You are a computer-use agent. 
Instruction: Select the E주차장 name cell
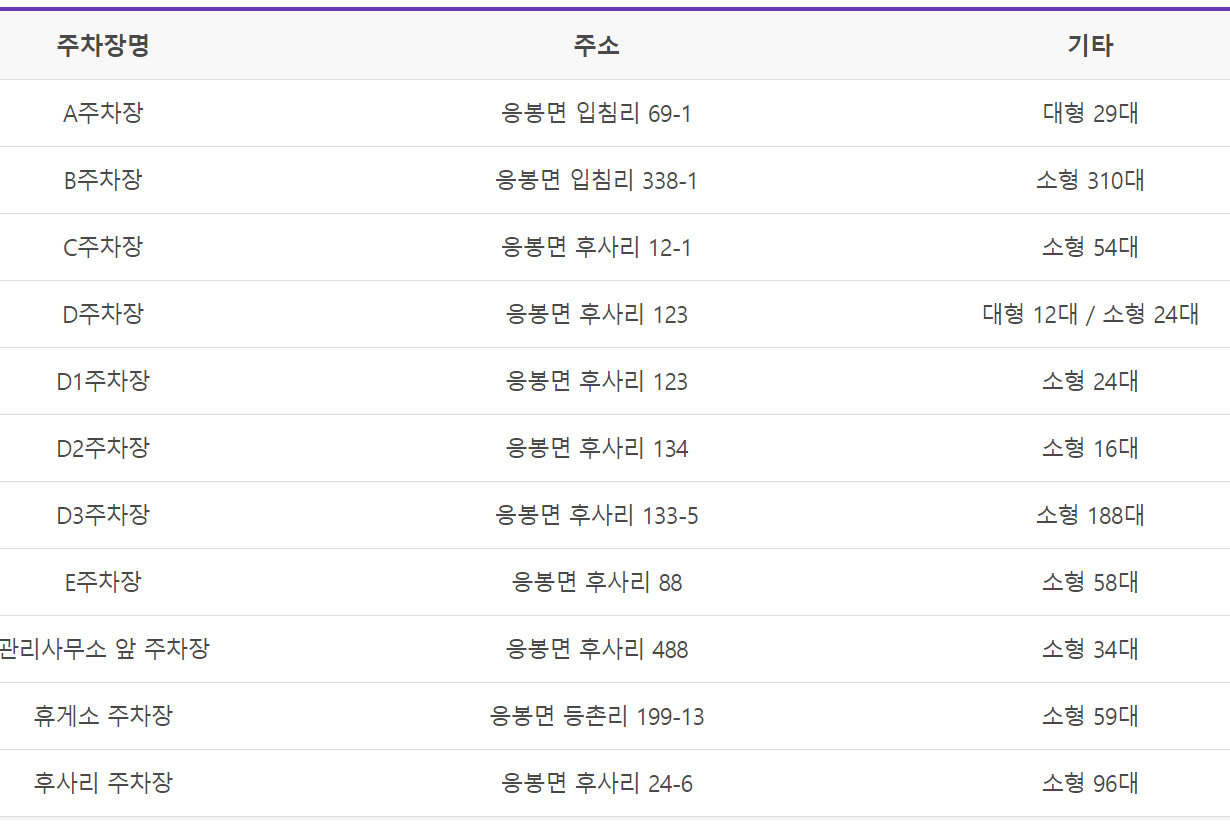tap(103, 582)
